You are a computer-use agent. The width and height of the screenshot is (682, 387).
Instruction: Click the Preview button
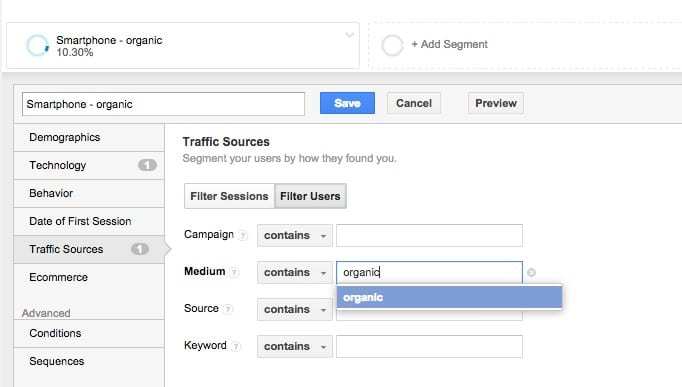tap(496, 103)
